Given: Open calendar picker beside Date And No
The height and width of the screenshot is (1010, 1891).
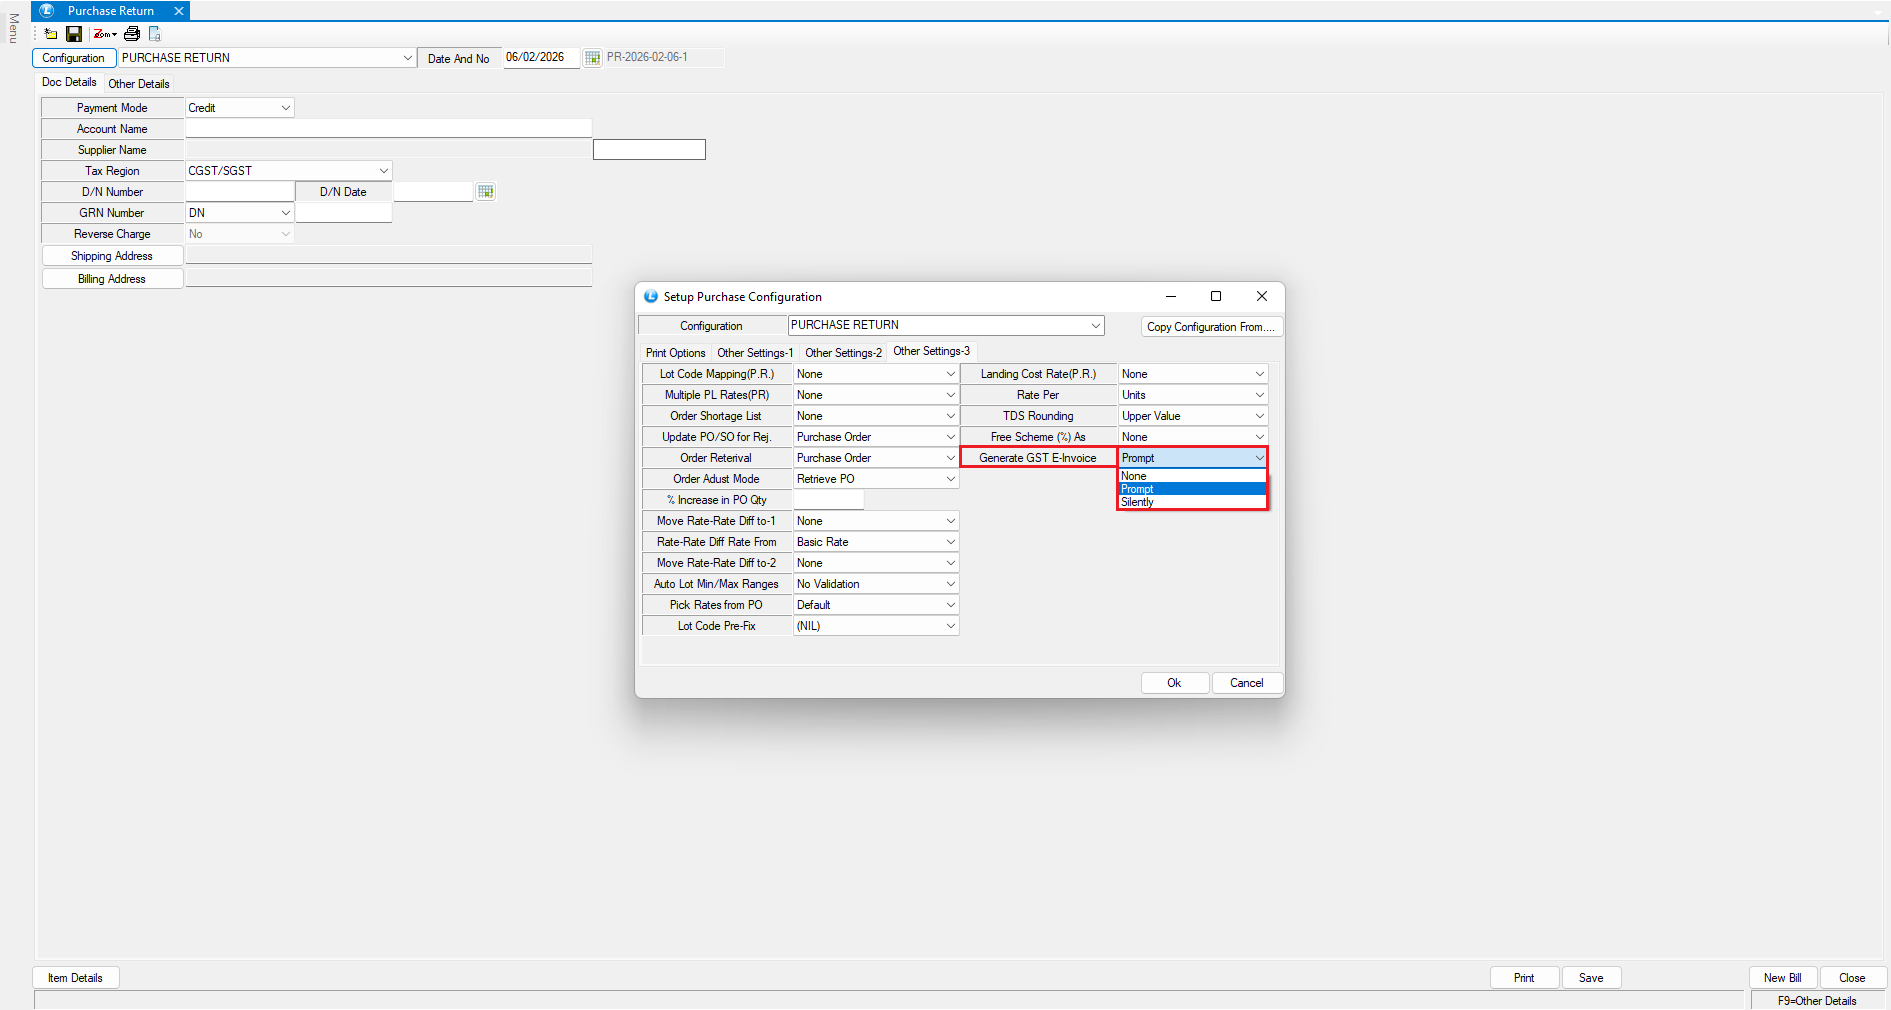Looking at the screenshot, I should coord(593,58).
